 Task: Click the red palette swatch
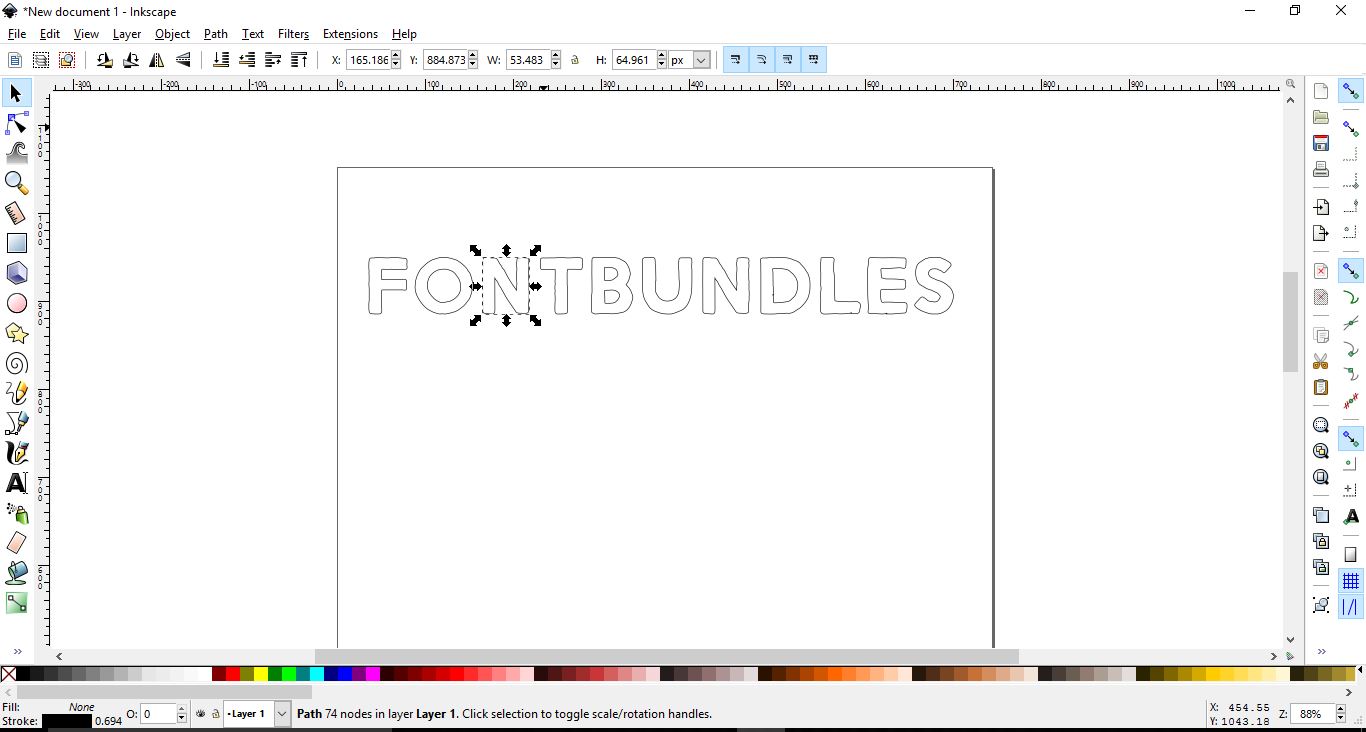tap(233, 675)
